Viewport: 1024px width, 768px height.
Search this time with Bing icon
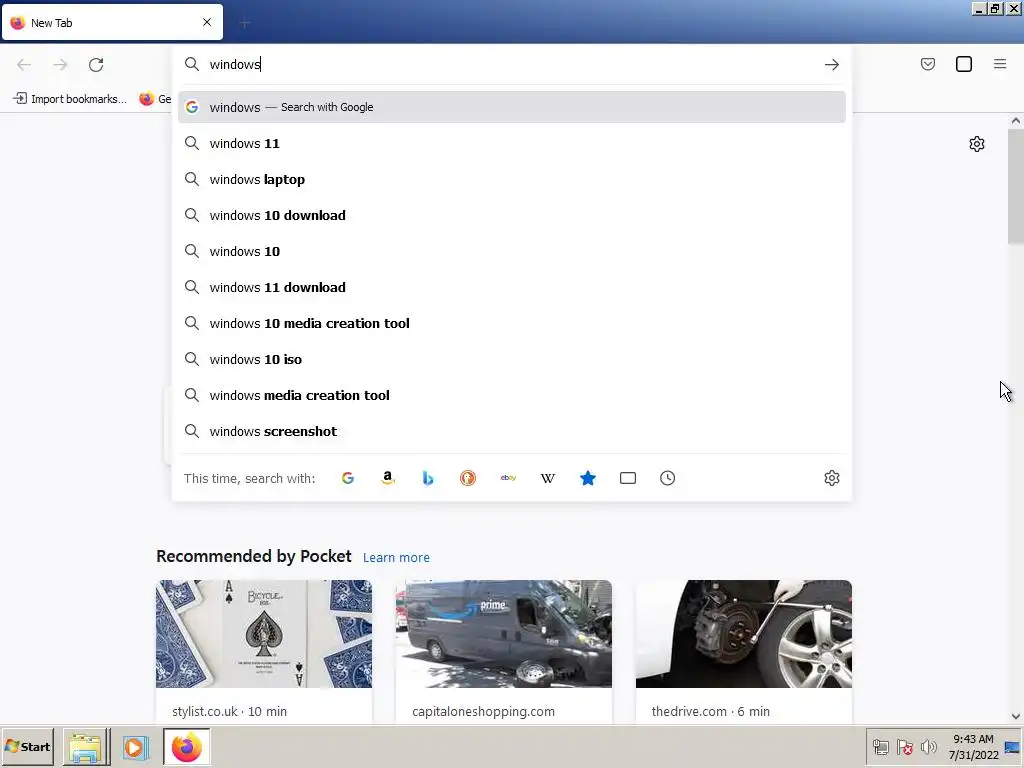click(428, 478)
